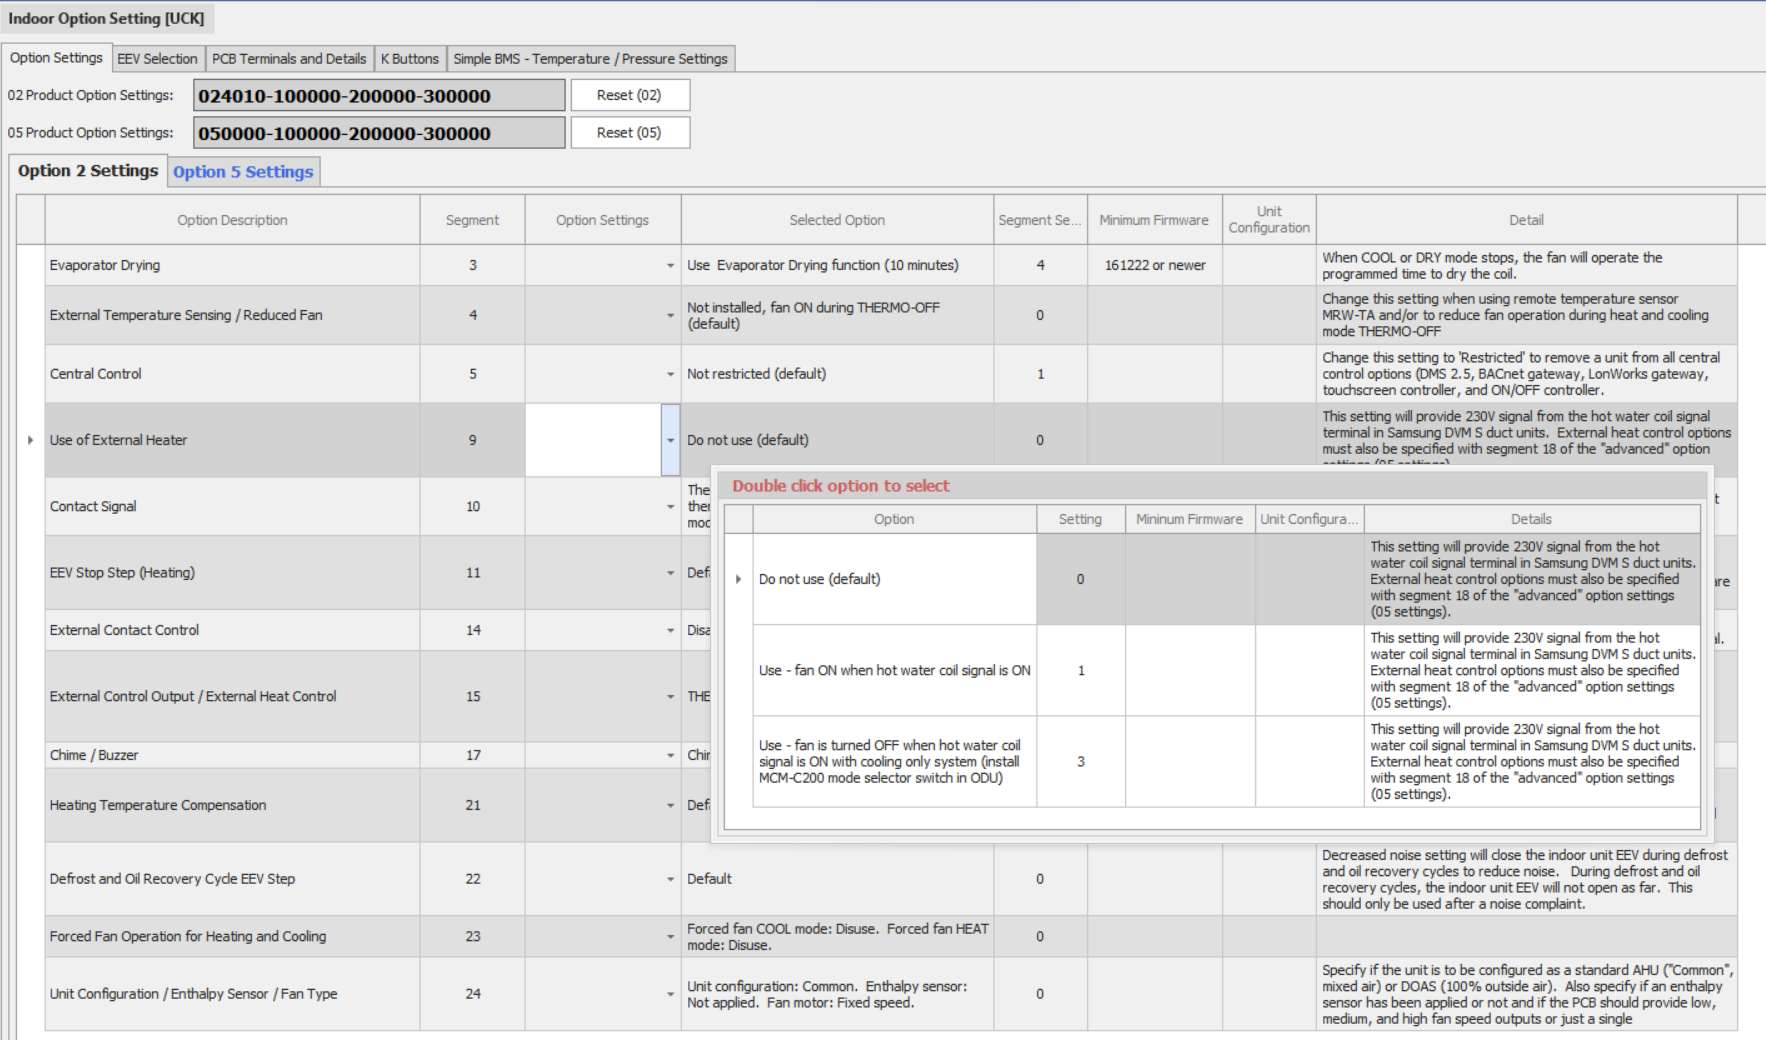
Task: Open the Use of External Heater dropdown arrow
Action: pyautogui.click(x=670, y=440)
